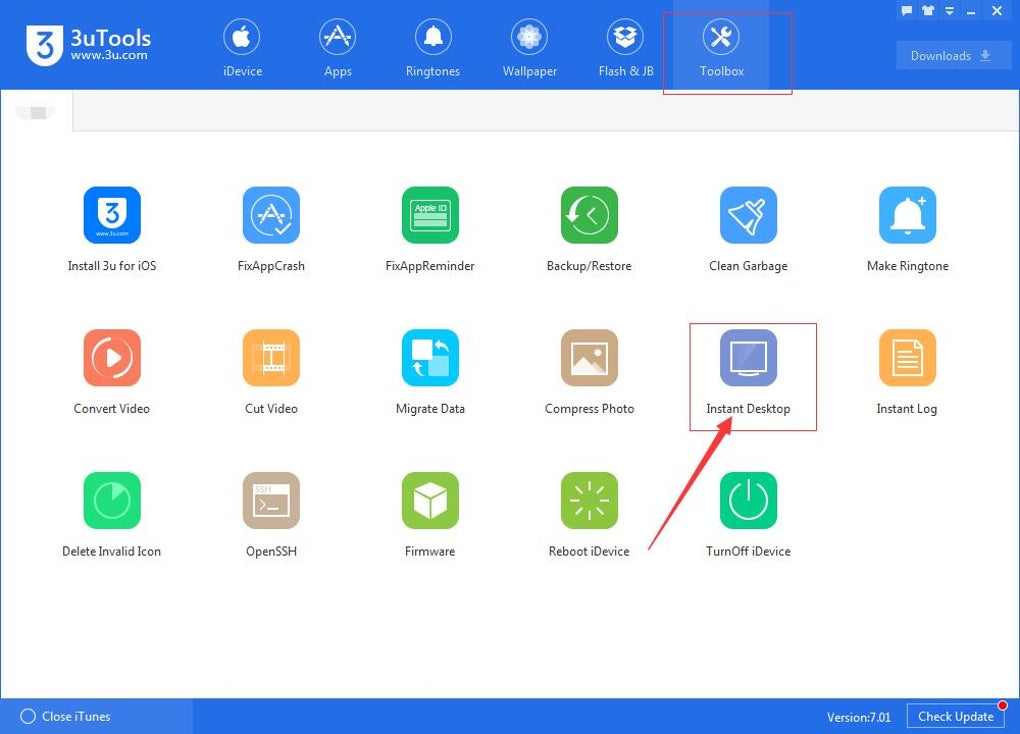Open title bar dropdown menu icon
This screenshot has height=734, width=1020.
pyautogui.click(x=949, y=10)
